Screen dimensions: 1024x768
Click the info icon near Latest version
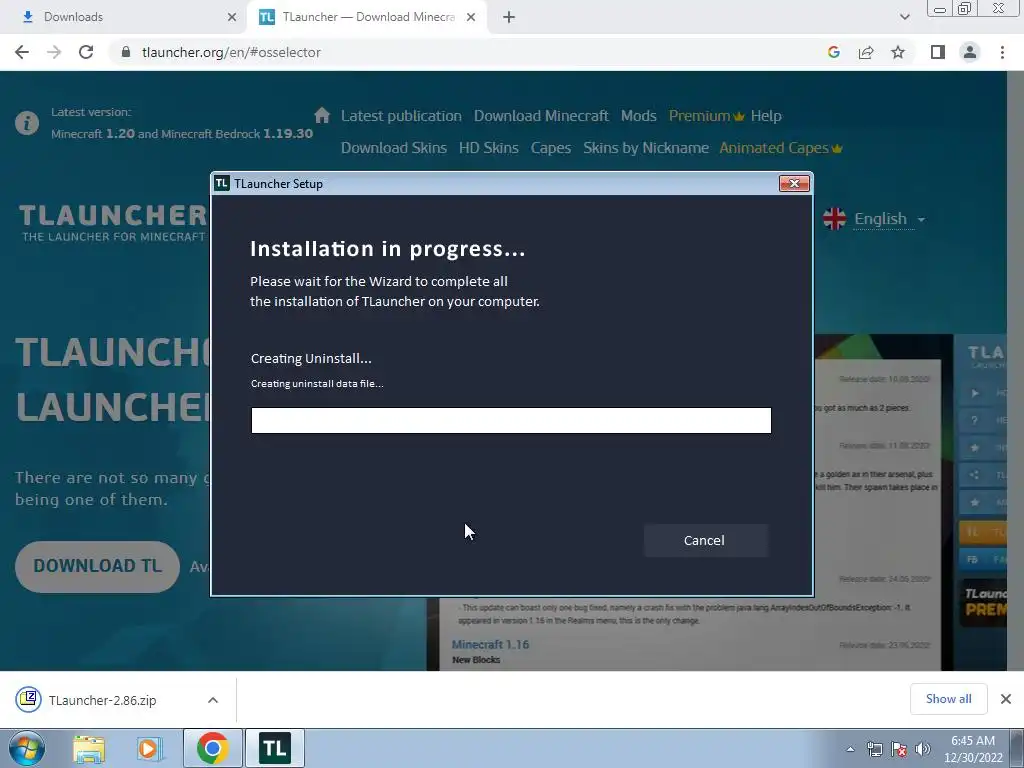point(27,123)
